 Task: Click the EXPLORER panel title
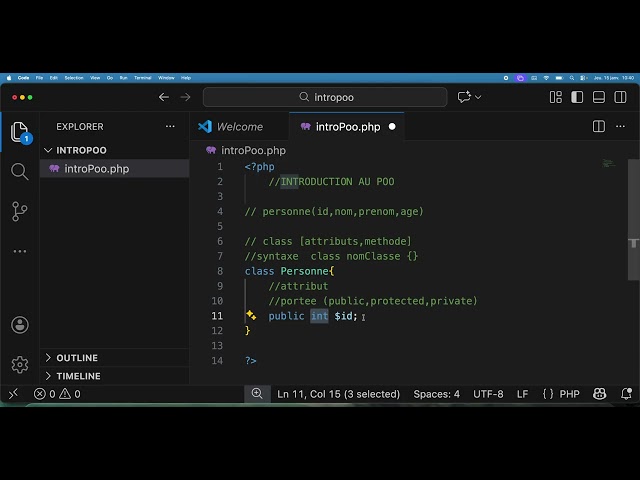(x=80, y=127)
